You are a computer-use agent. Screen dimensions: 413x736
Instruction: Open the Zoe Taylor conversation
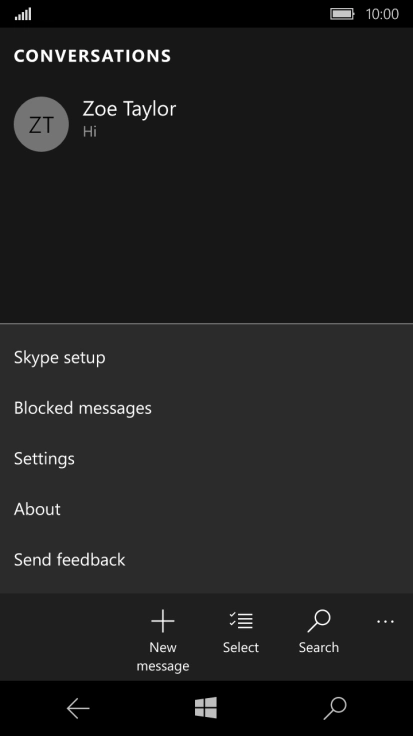tap(206, 124)
